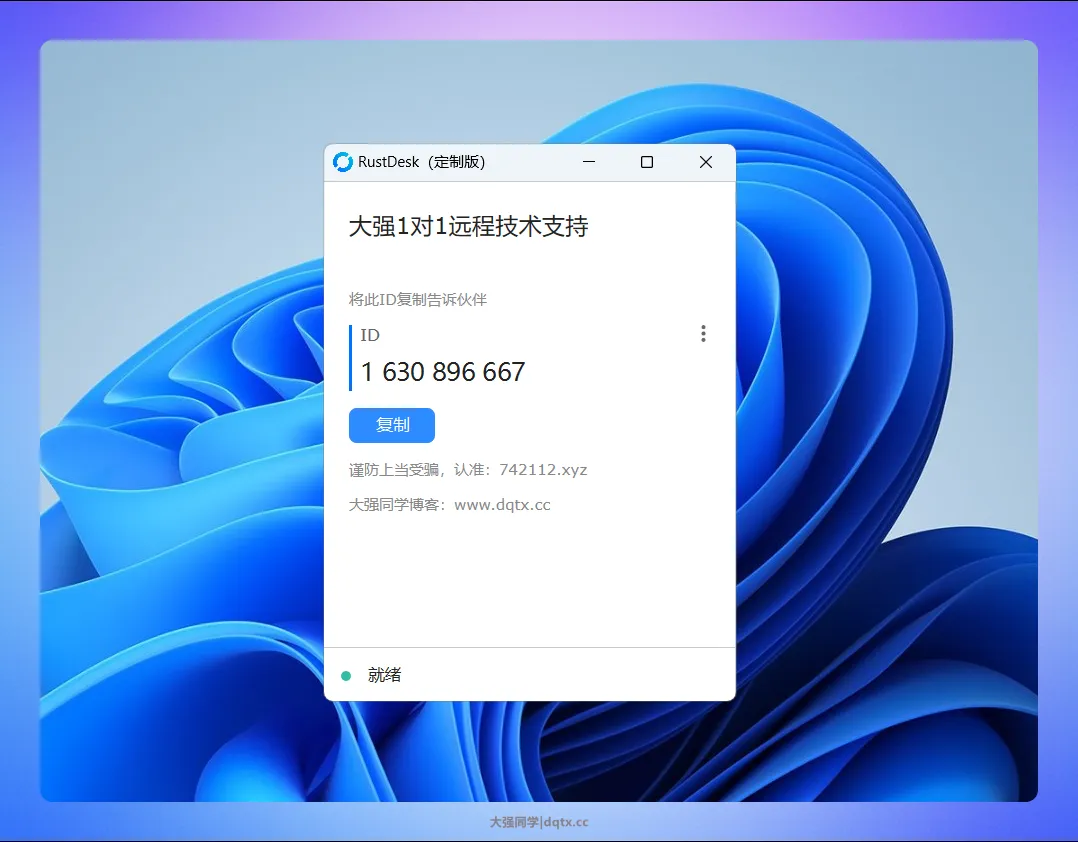Minimize the RustDesk window
This screenshot has height=842, width=1078.
589,162
